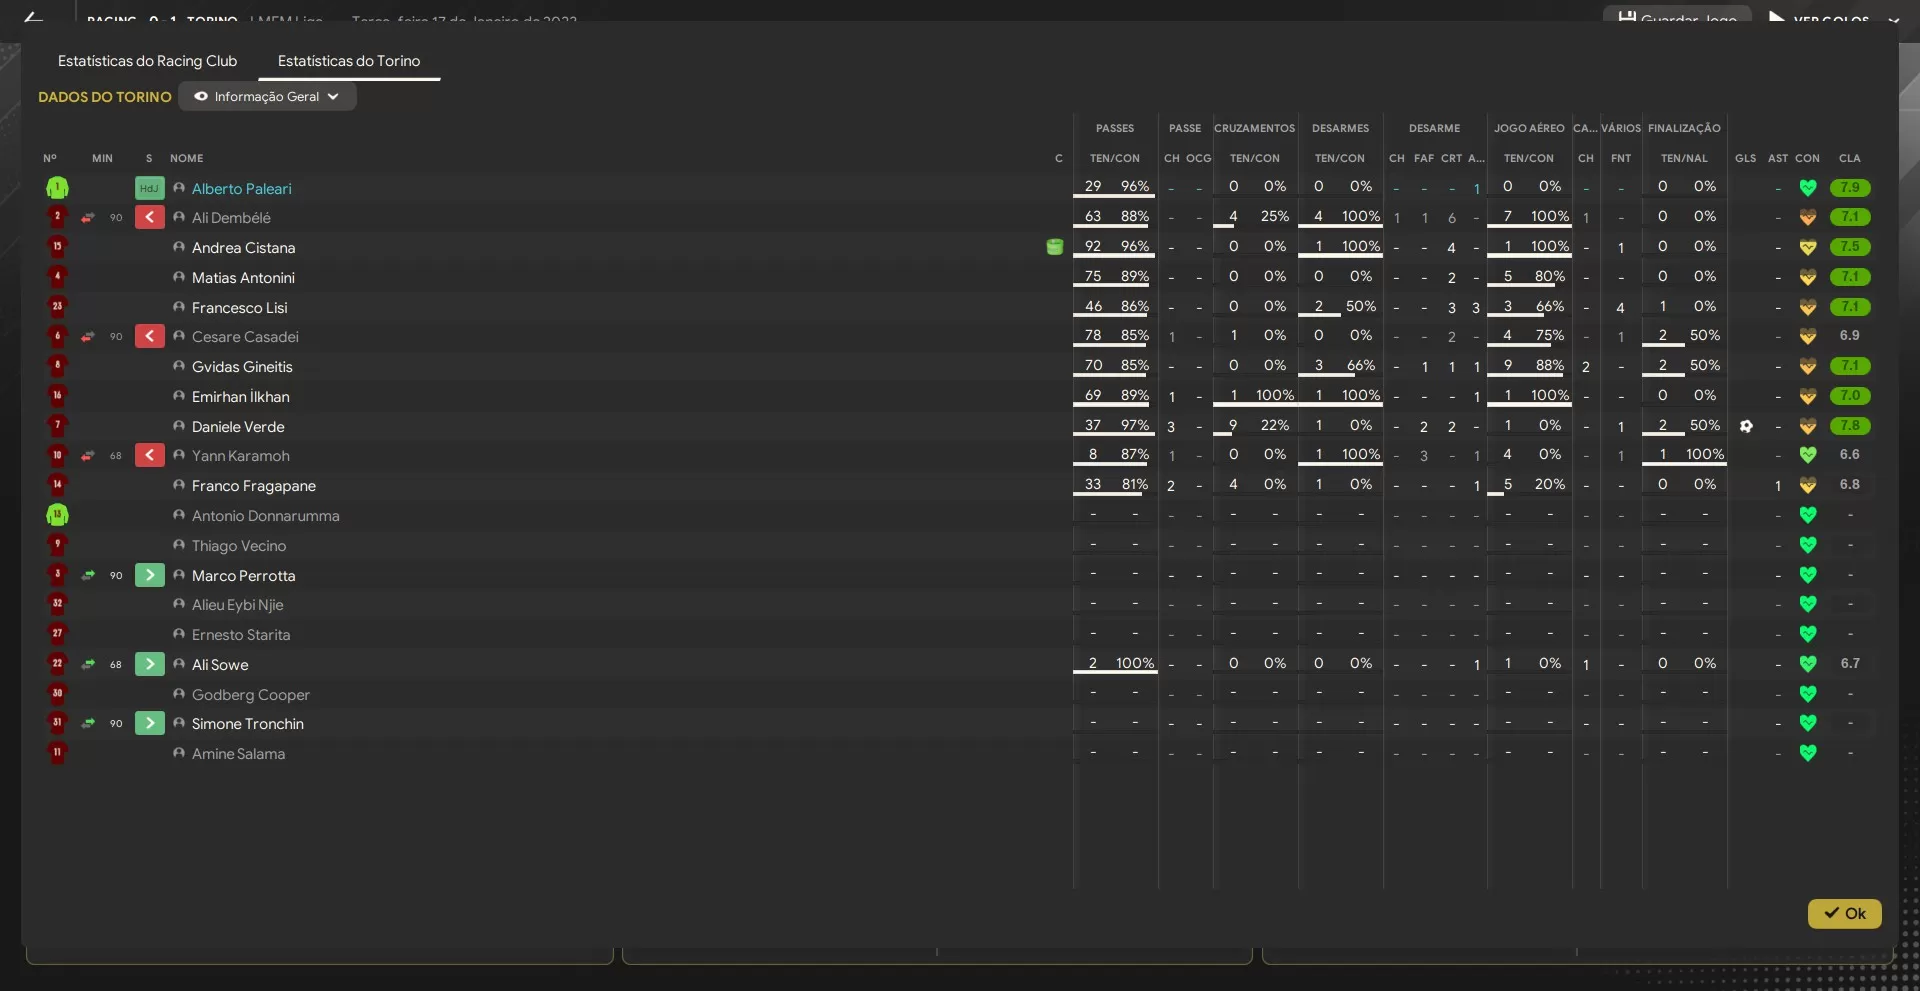Viewport: 1920px width, 991px height.
Task: Click green goalkeeper shirt icon for Alberto Paleari
Action: click(x=57, y=187)
